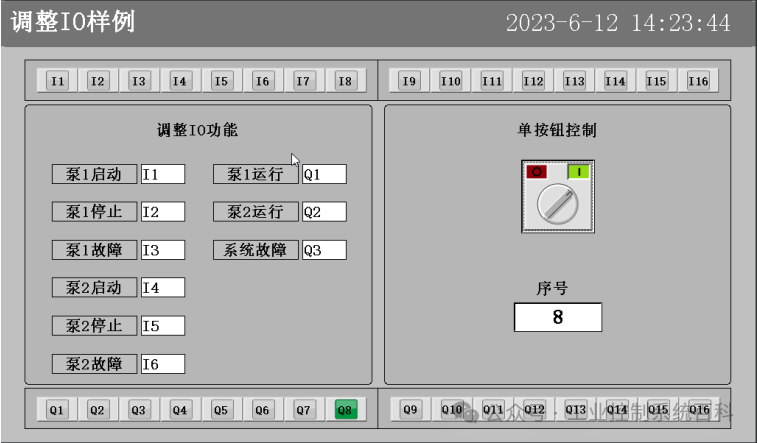Screen dimensions: 758x443
Task: Toggle the I7 input indicator button
Action: tap(303, 81)
